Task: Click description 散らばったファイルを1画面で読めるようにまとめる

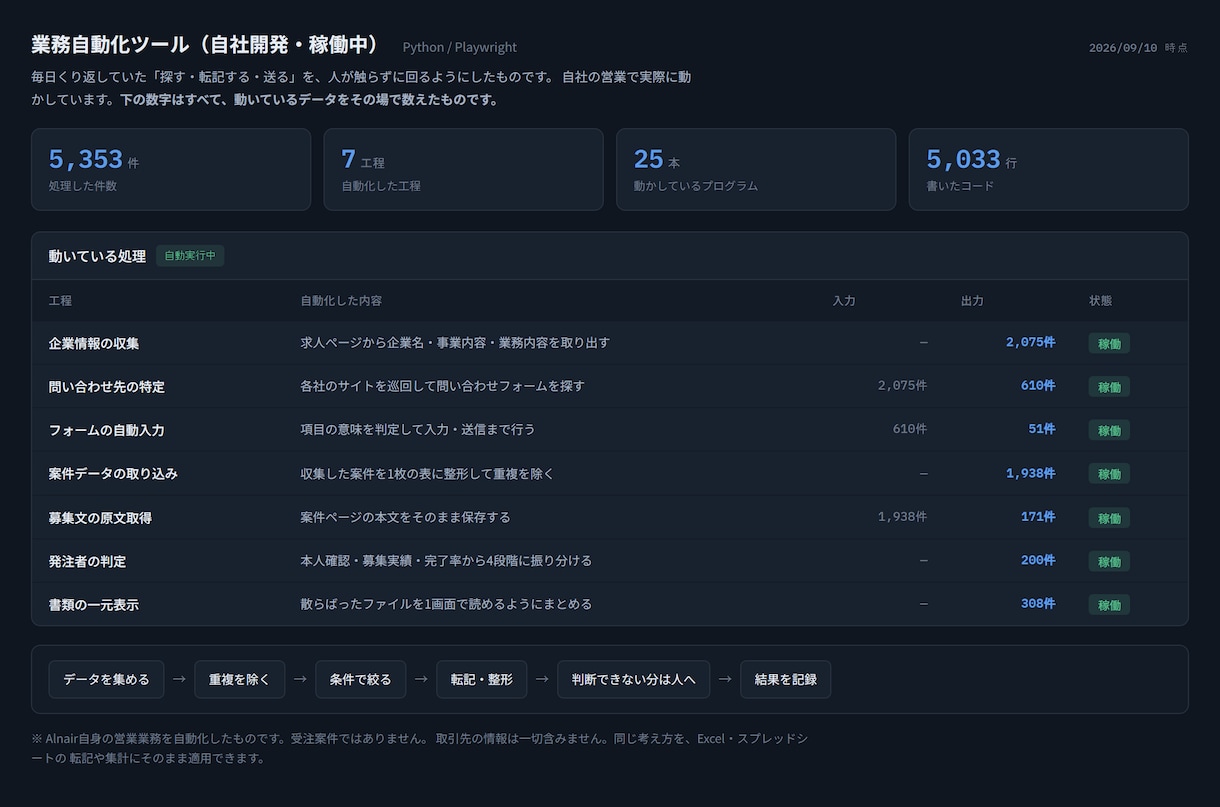Action: pos(446,604)
